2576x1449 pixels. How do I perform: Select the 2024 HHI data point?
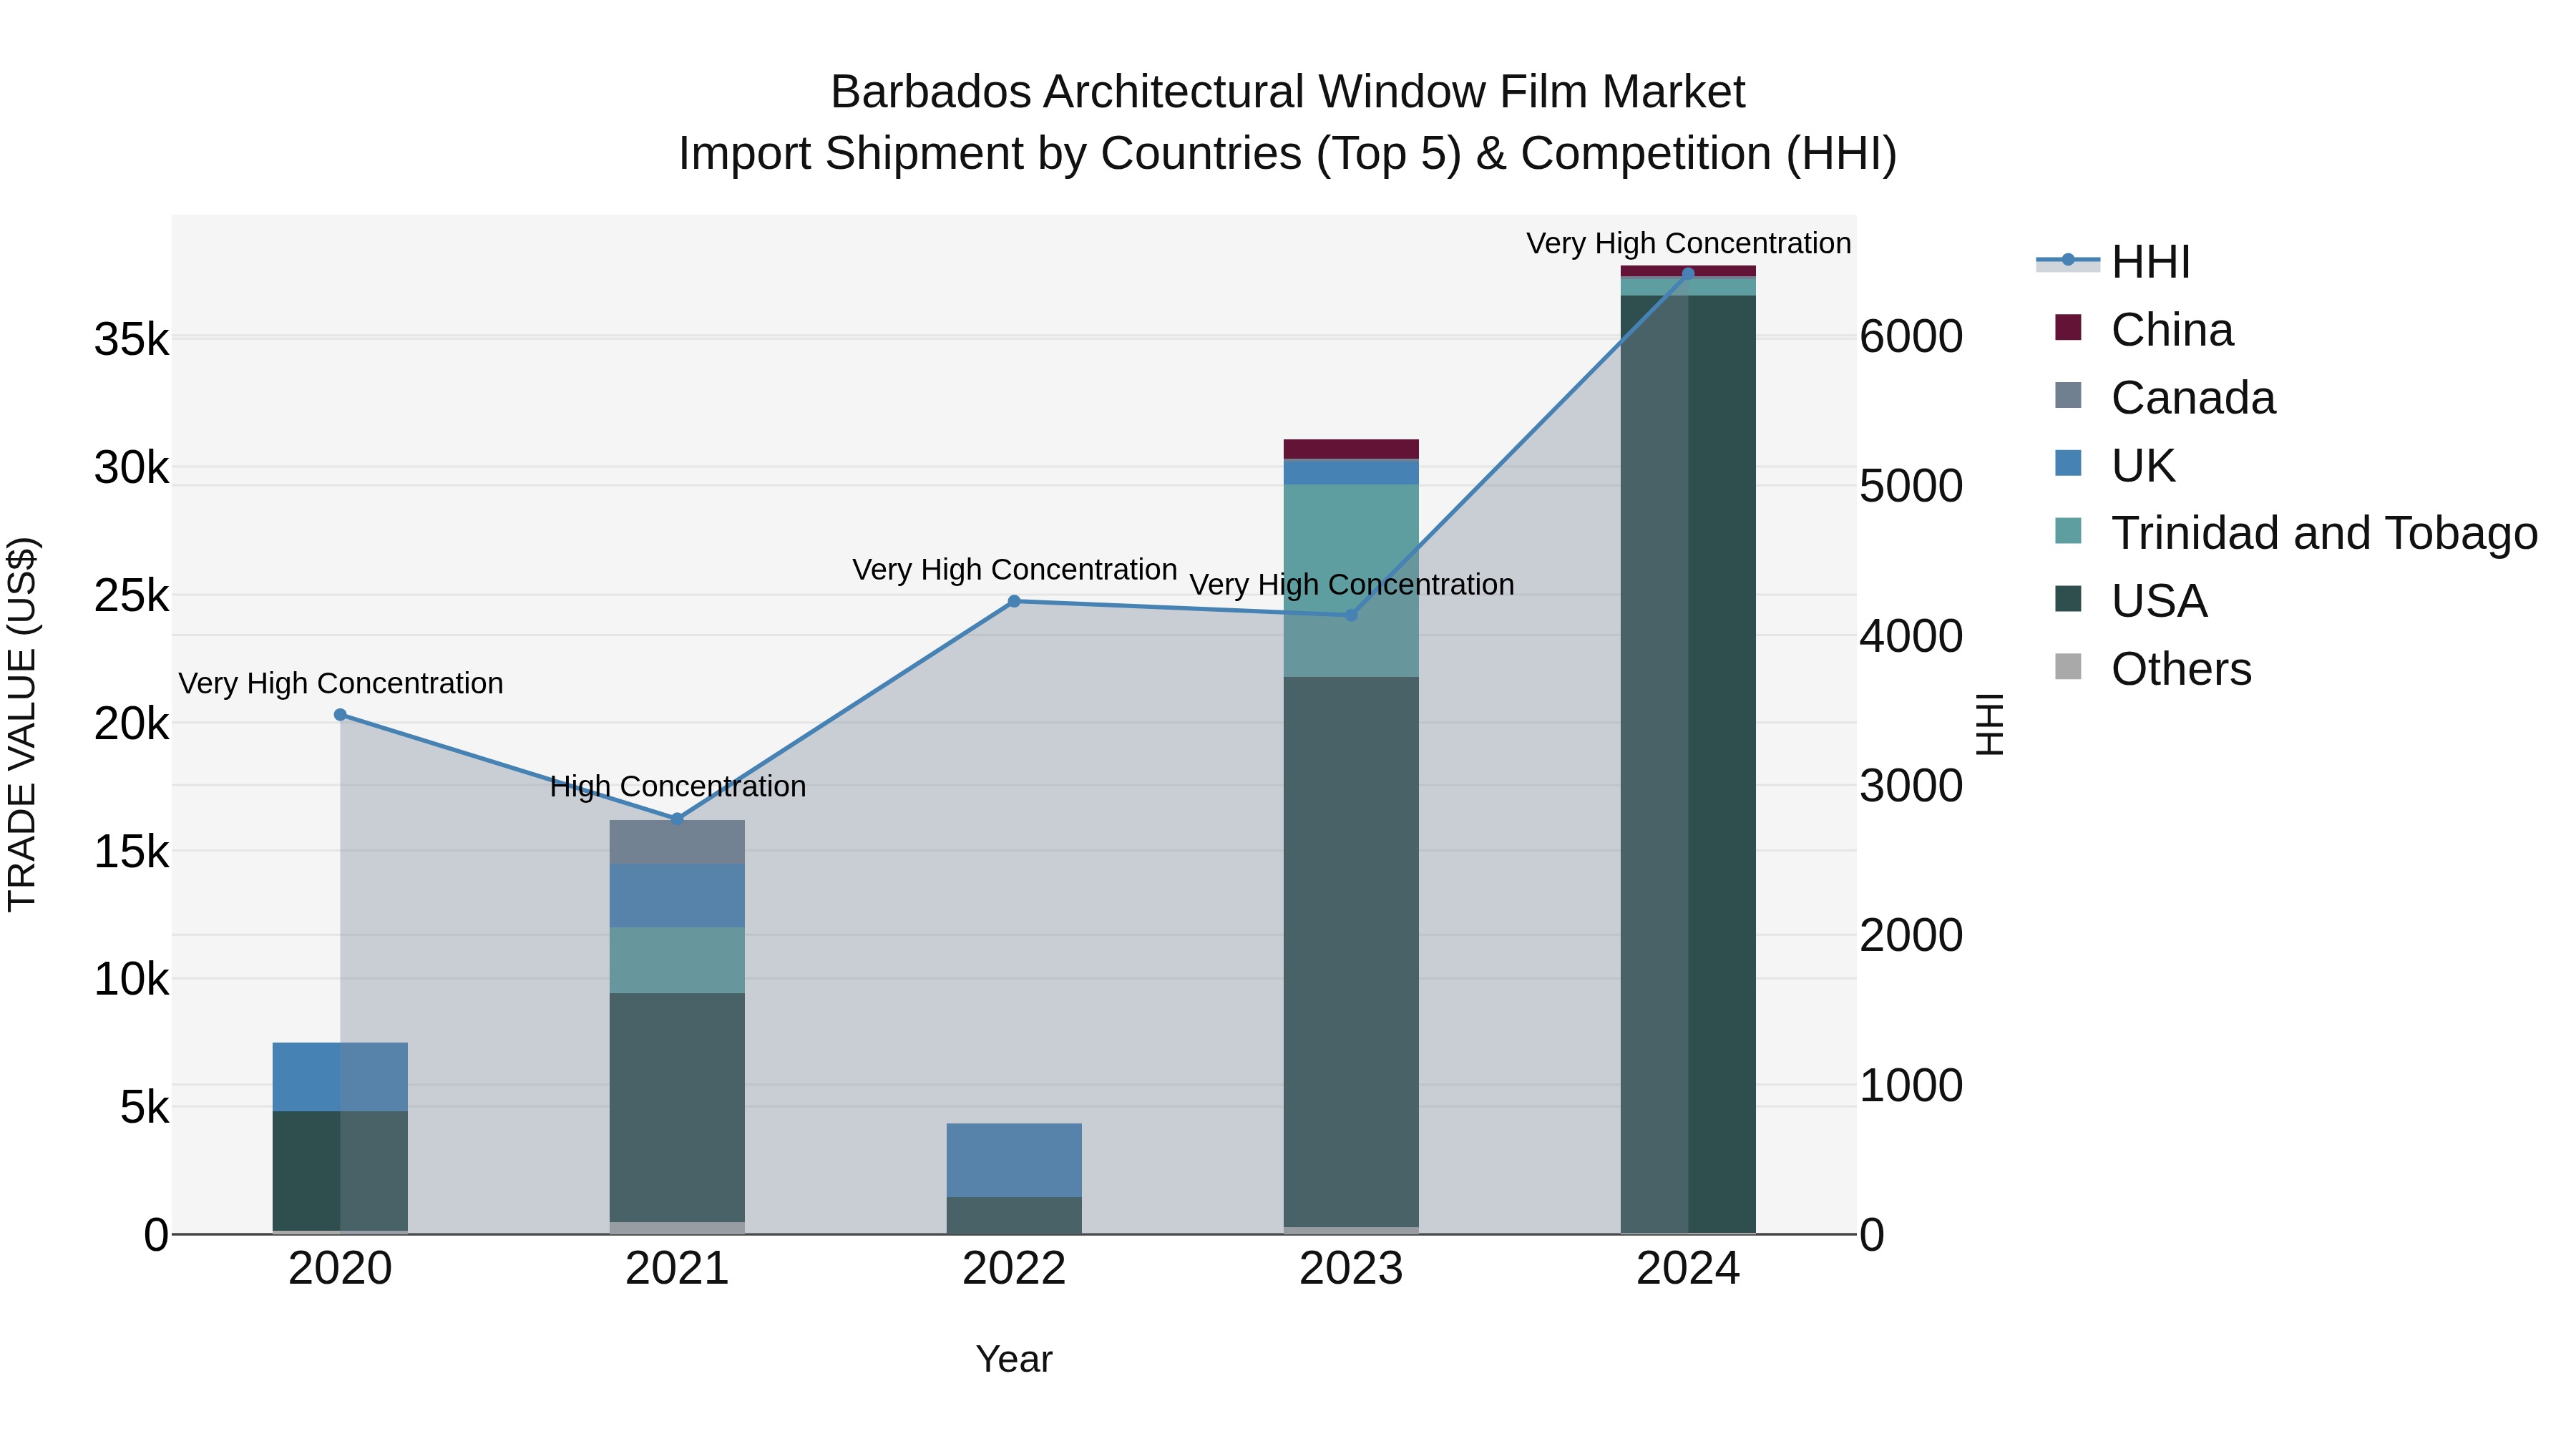coord(1688,273)
